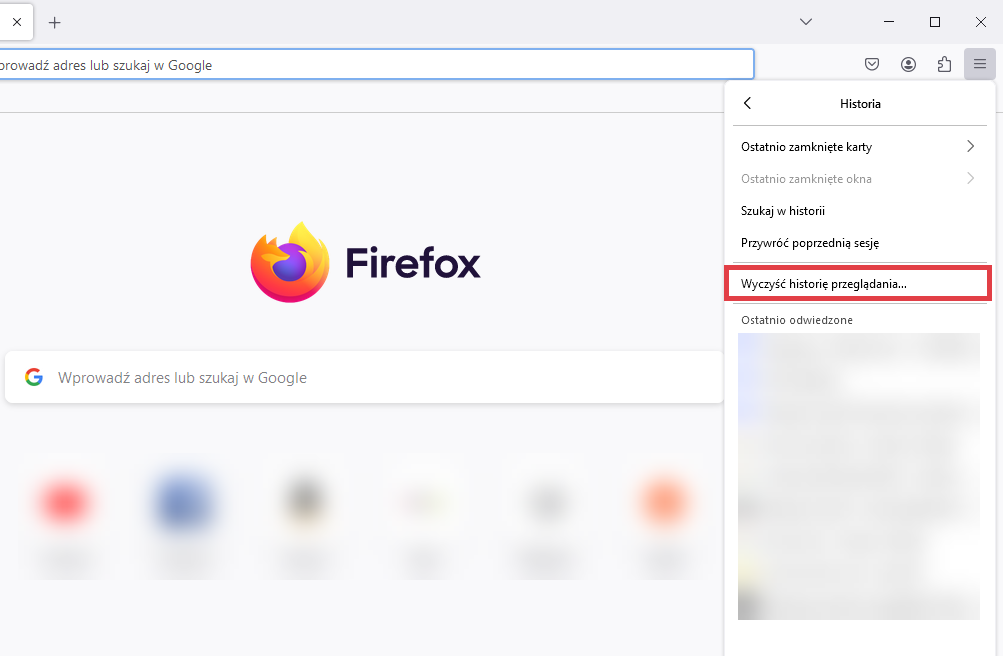The height and width of the screenshot is (656, 1003).
Task: Focus the address bar at the top
Action: pos(376,65)
